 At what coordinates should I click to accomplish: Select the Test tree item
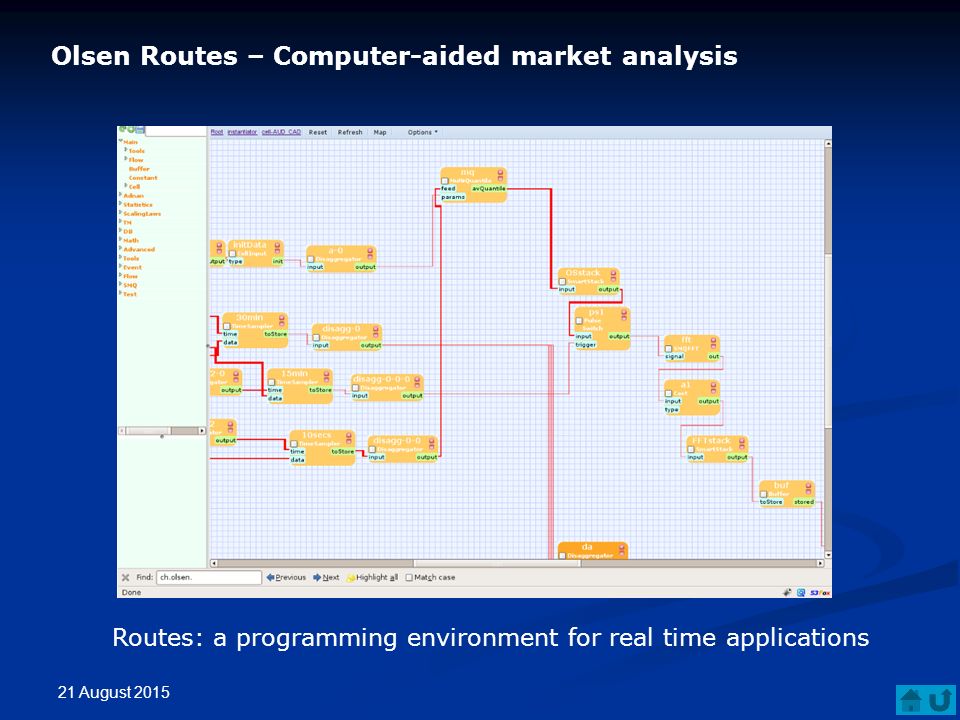click(x=130, y=294)
